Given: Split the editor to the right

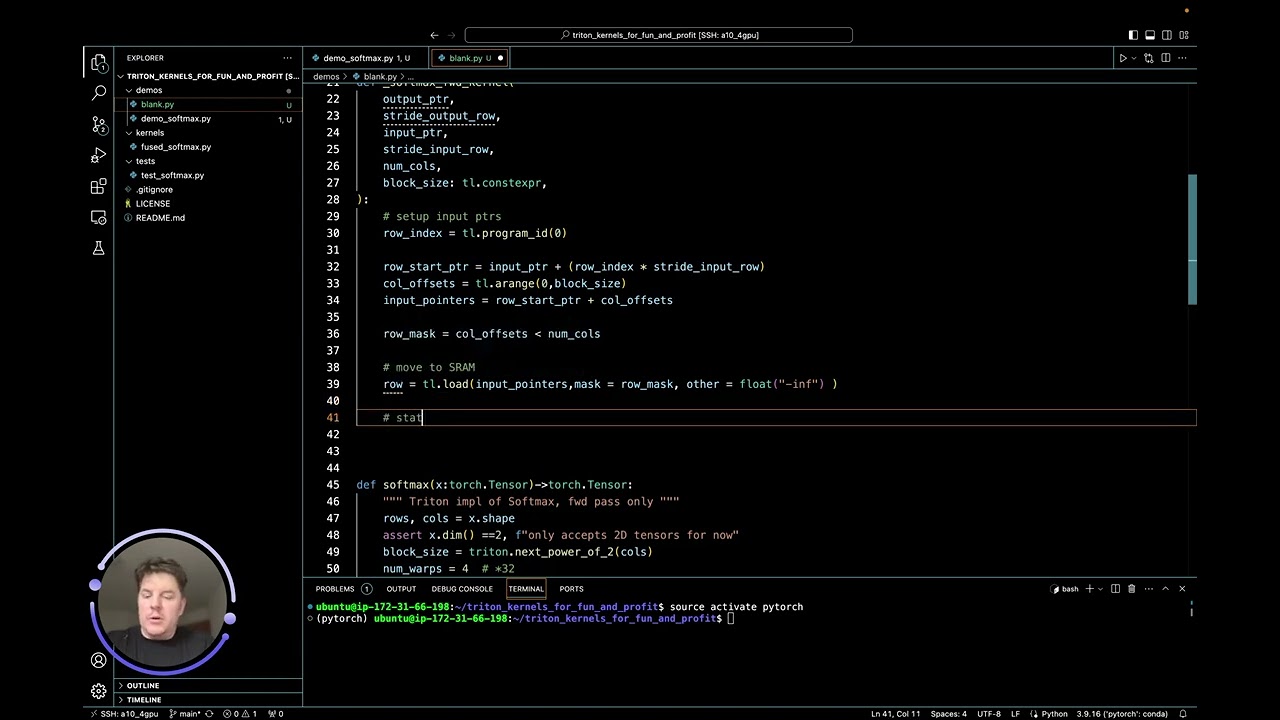Looking at the screenshot, I should coord(1167,58).
